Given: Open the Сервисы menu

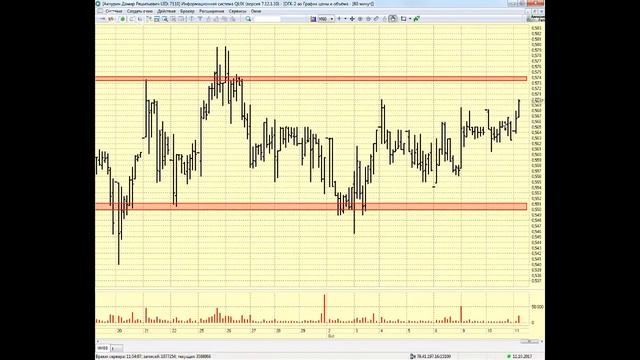Looking at the screenshot, I should pyautogui.click(x=237, y=11).
